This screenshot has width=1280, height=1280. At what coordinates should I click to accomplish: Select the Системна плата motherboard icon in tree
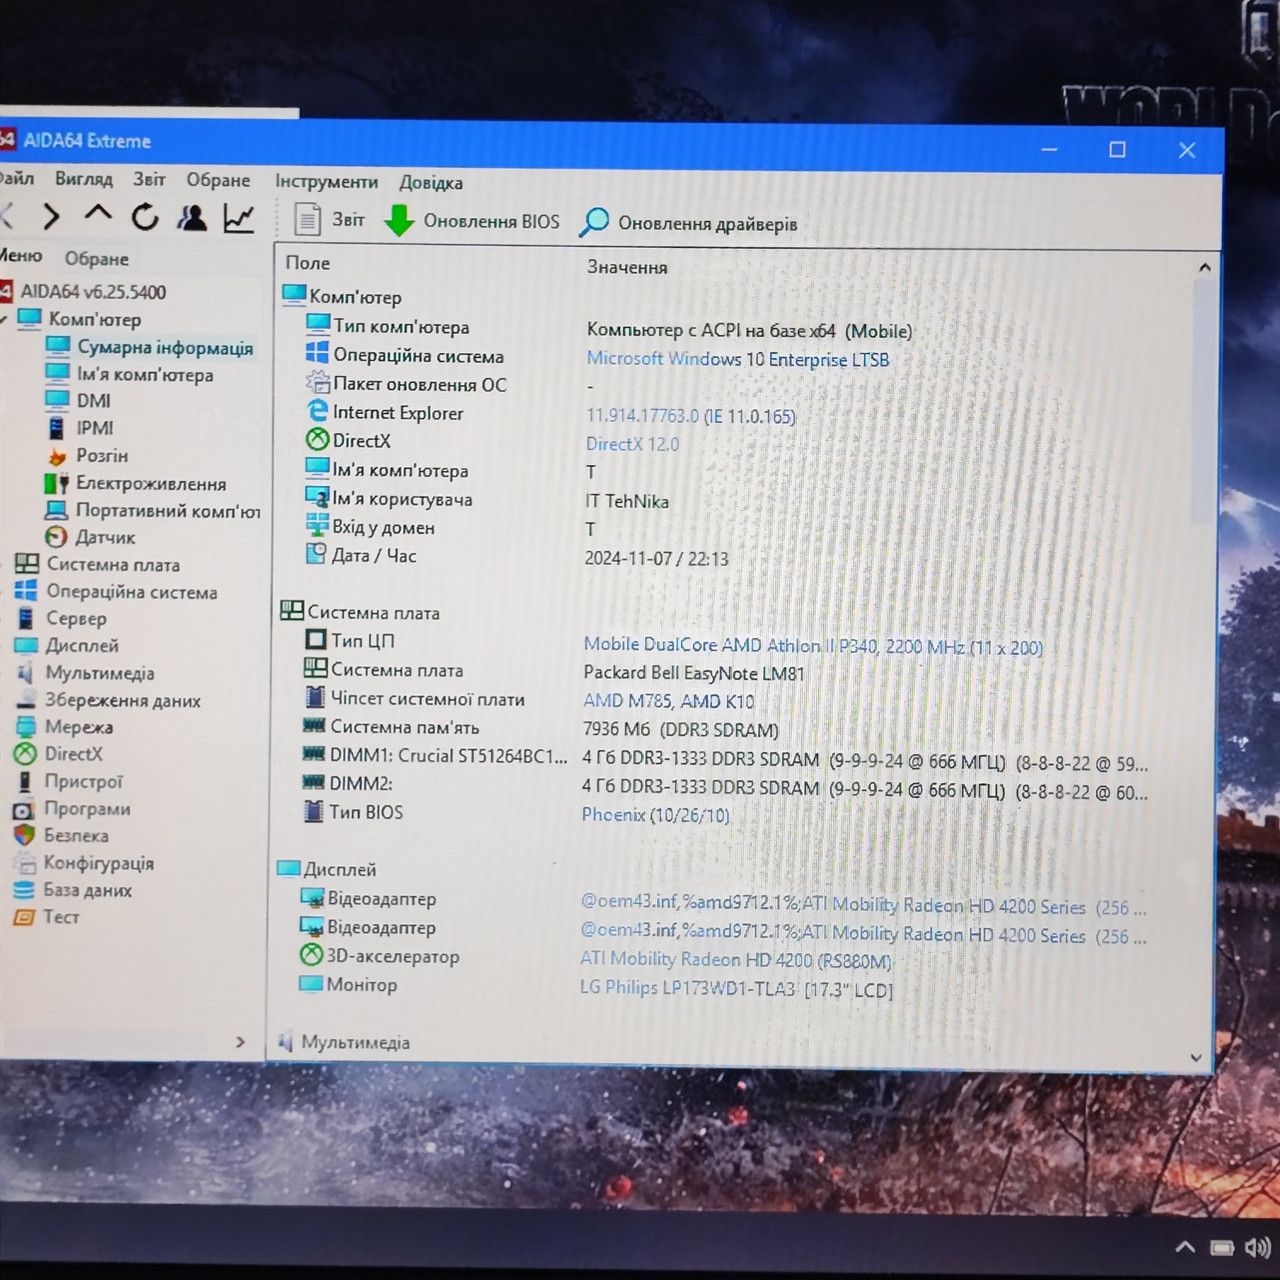pyautogui.click(x=27, y=564)
